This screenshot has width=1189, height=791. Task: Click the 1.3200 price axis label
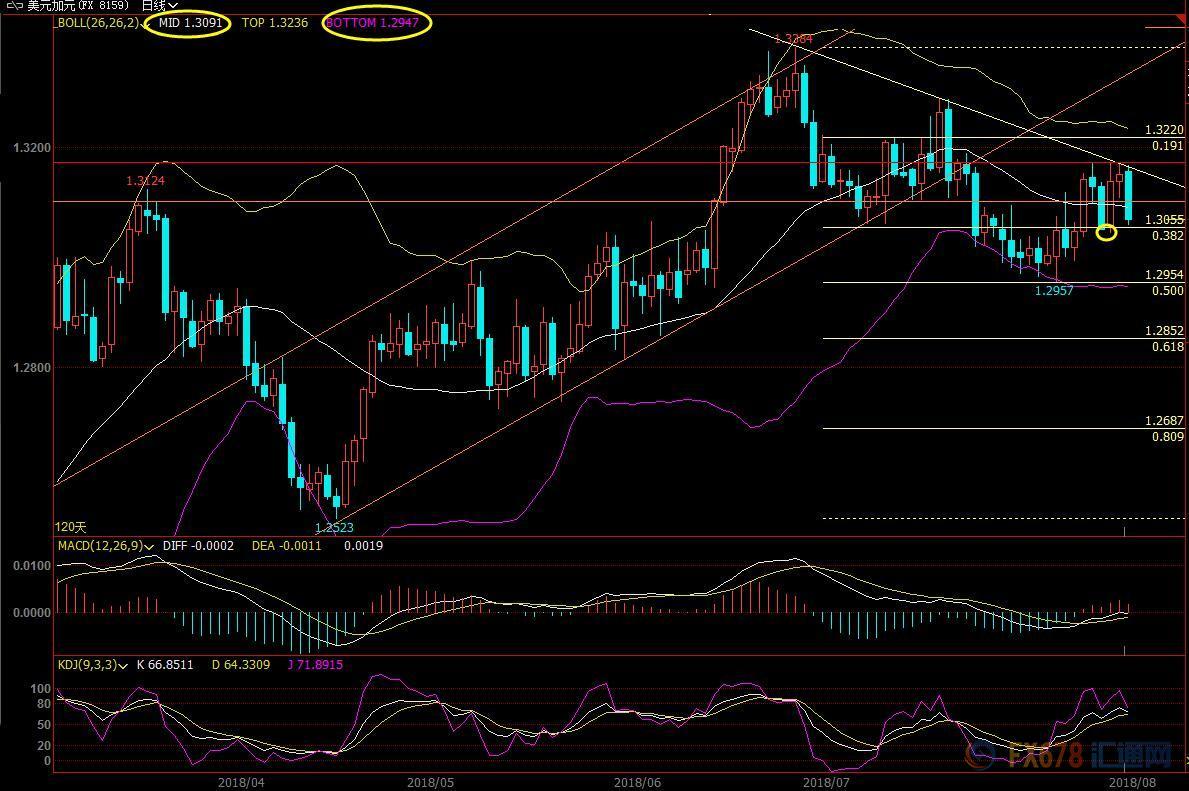click(x=32, y=147)
